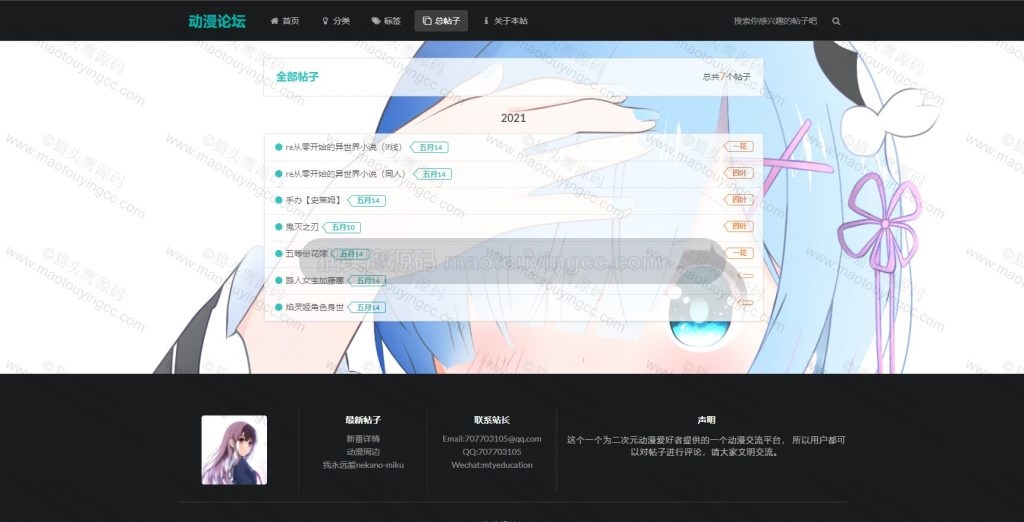Click the 四叶 label on the 手办【史莱姆】 row
Viewport: 1024px width, 522px height.
pyautogui.click(x=739, y=199)
